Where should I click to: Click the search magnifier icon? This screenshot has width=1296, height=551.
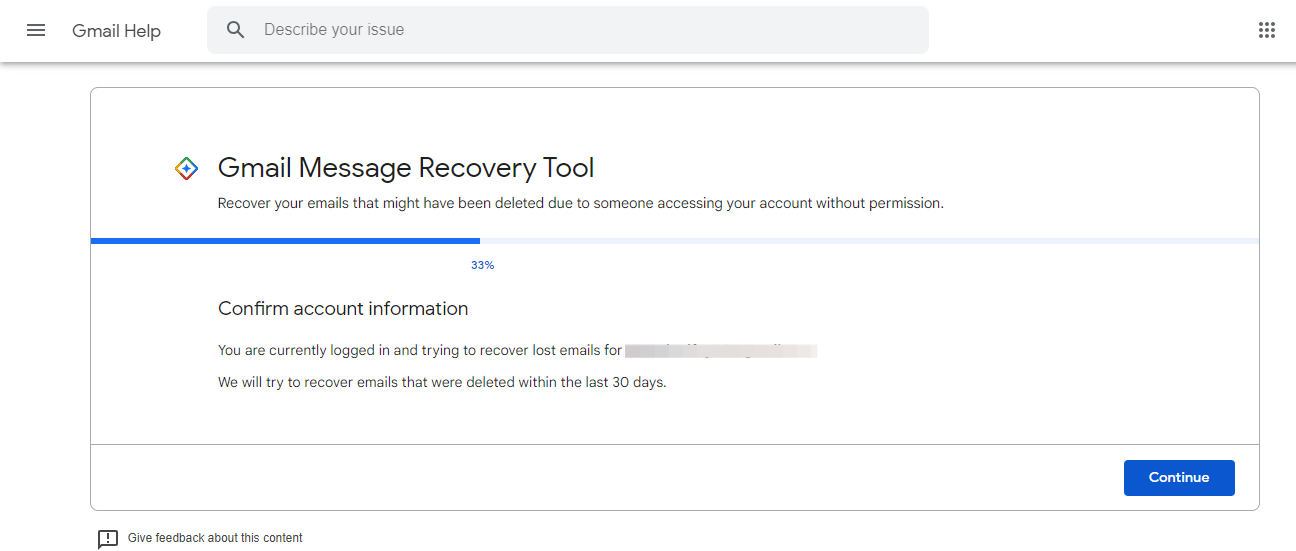pos(236,30)
